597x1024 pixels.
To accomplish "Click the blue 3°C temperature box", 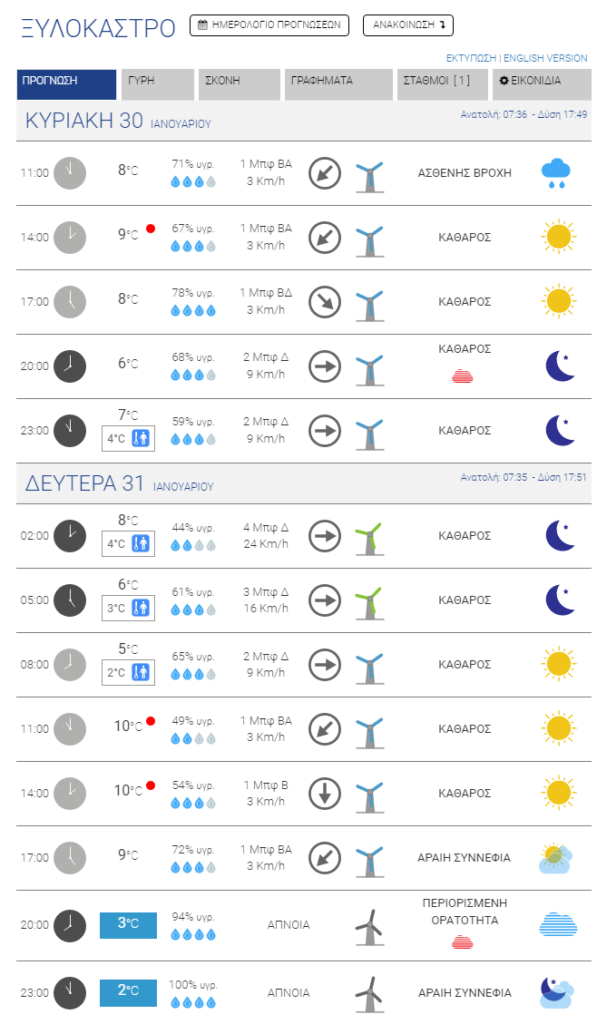I will (x=128, y=925).
